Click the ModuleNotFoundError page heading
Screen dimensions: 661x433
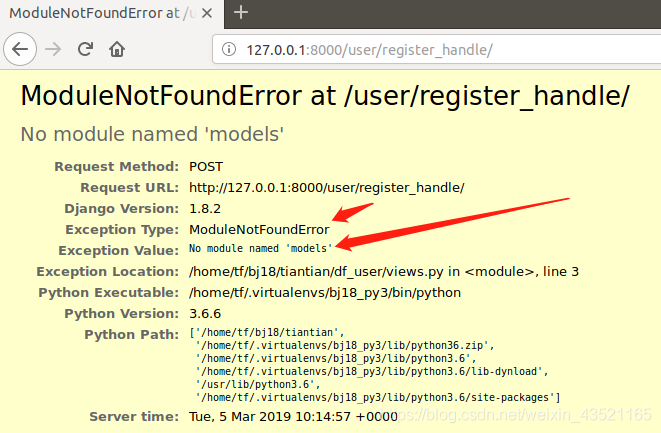tap(325, 96)
